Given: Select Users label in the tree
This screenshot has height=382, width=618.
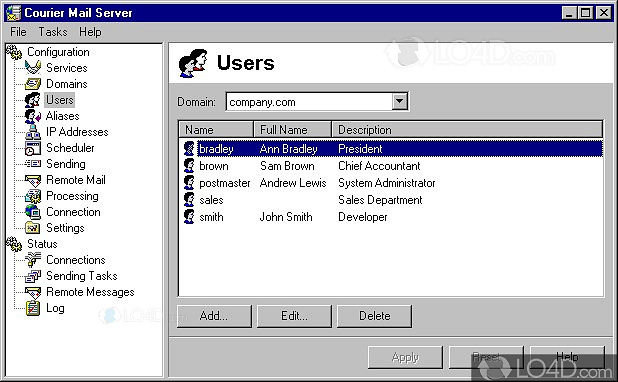Looking at the screenshot, I should point(60,100).
